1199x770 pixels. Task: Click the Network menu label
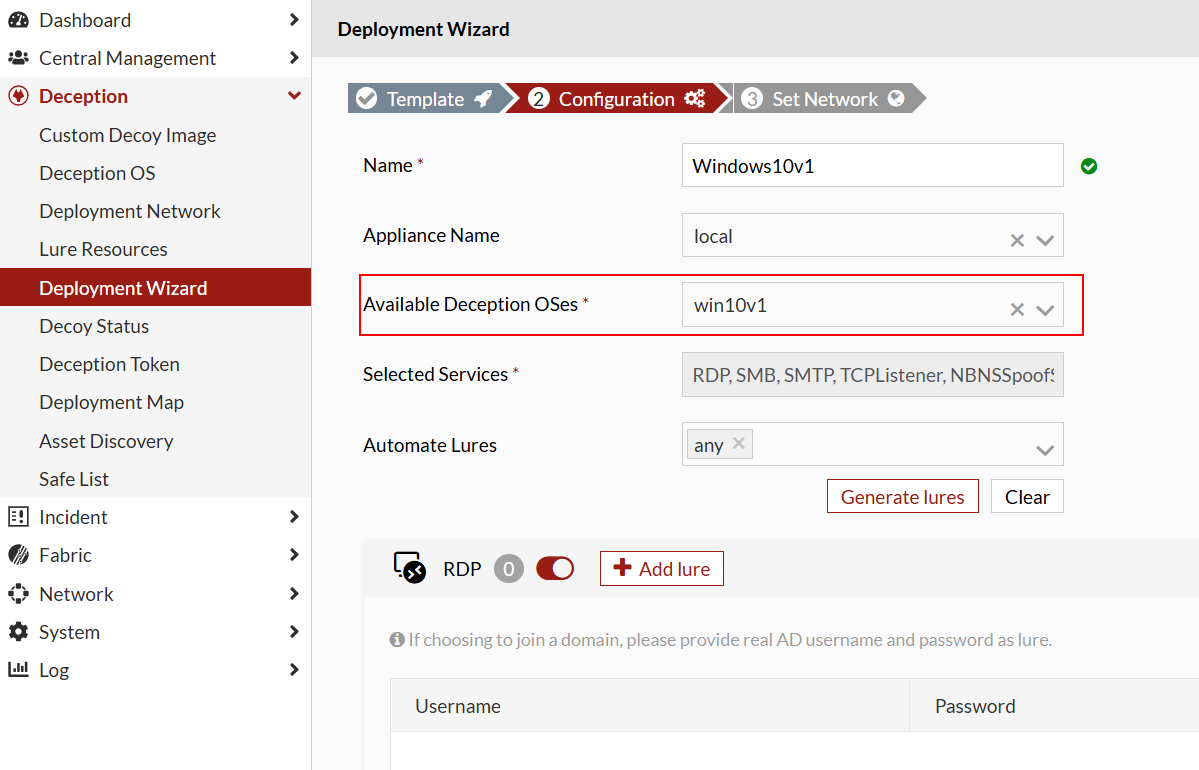(x=76, y=594)
